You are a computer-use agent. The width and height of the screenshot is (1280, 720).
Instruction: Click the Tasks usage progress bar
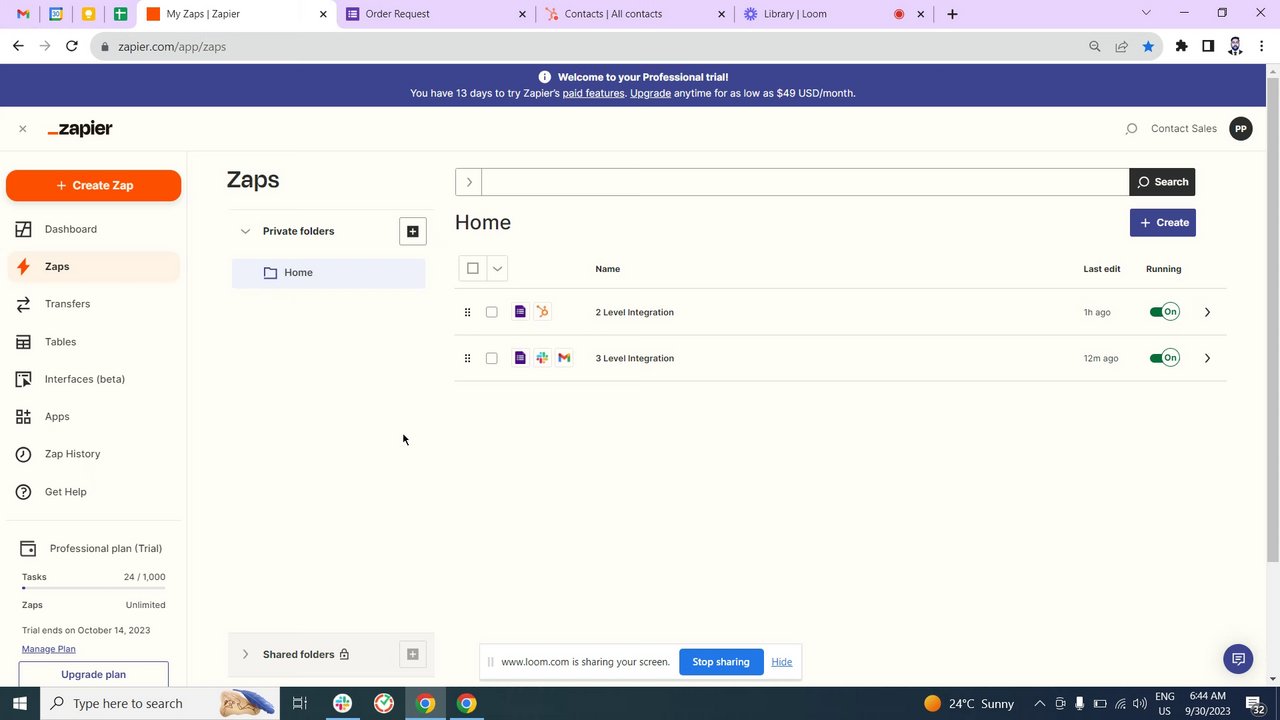(x=93, y=588)
